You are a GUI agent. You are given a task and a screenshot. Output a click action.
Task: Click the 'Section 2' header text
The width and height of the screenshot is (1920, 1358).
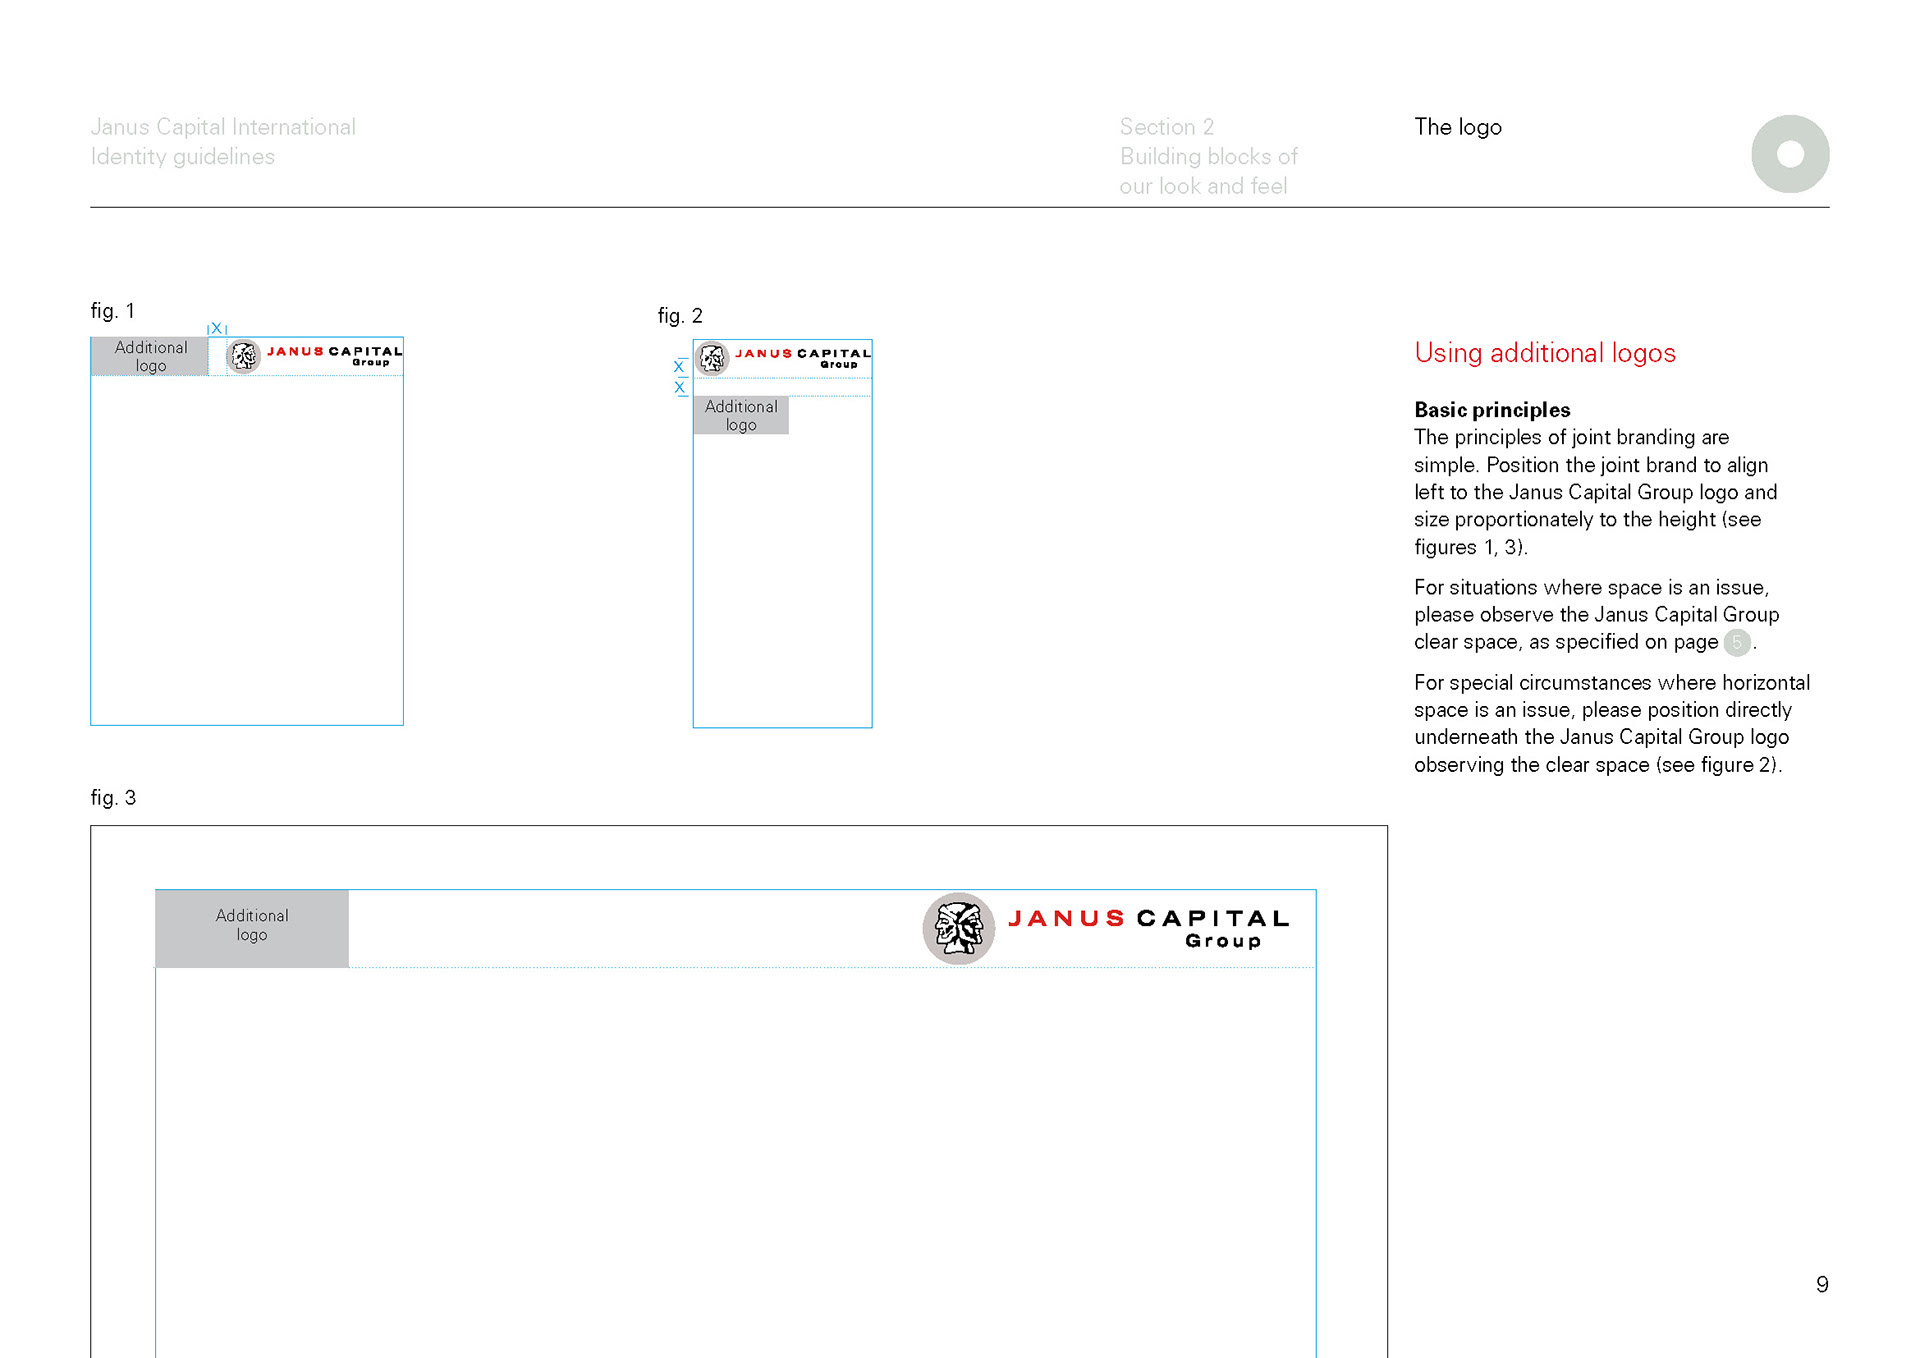click(x=1166, y=127)
